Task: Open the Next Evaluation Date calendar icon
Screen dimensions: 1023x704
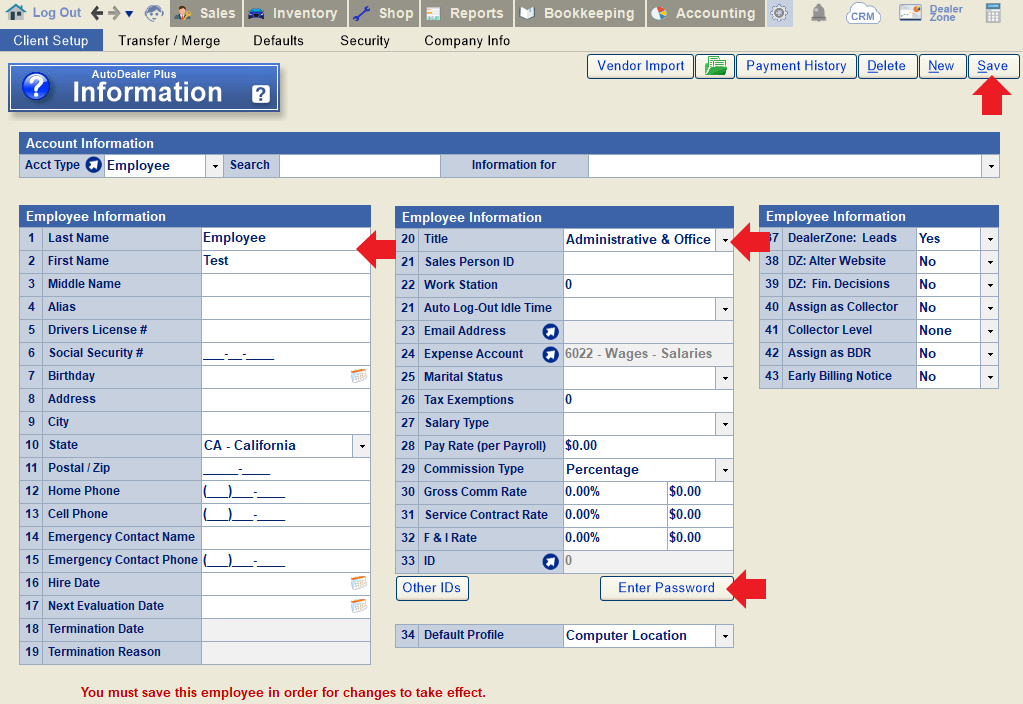Action: point(358,606)
